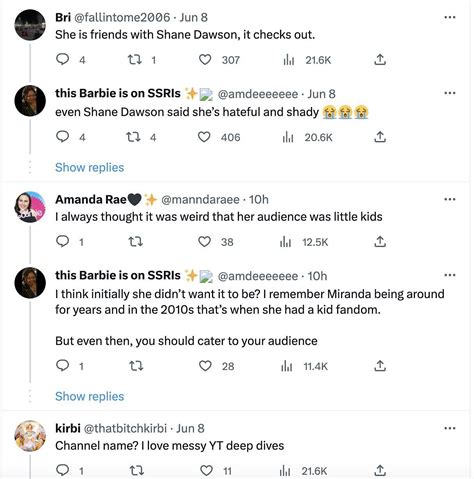474x479 pixels.
Task: Share the 'hateful and shady' tweet
Action: click(380, 137)
